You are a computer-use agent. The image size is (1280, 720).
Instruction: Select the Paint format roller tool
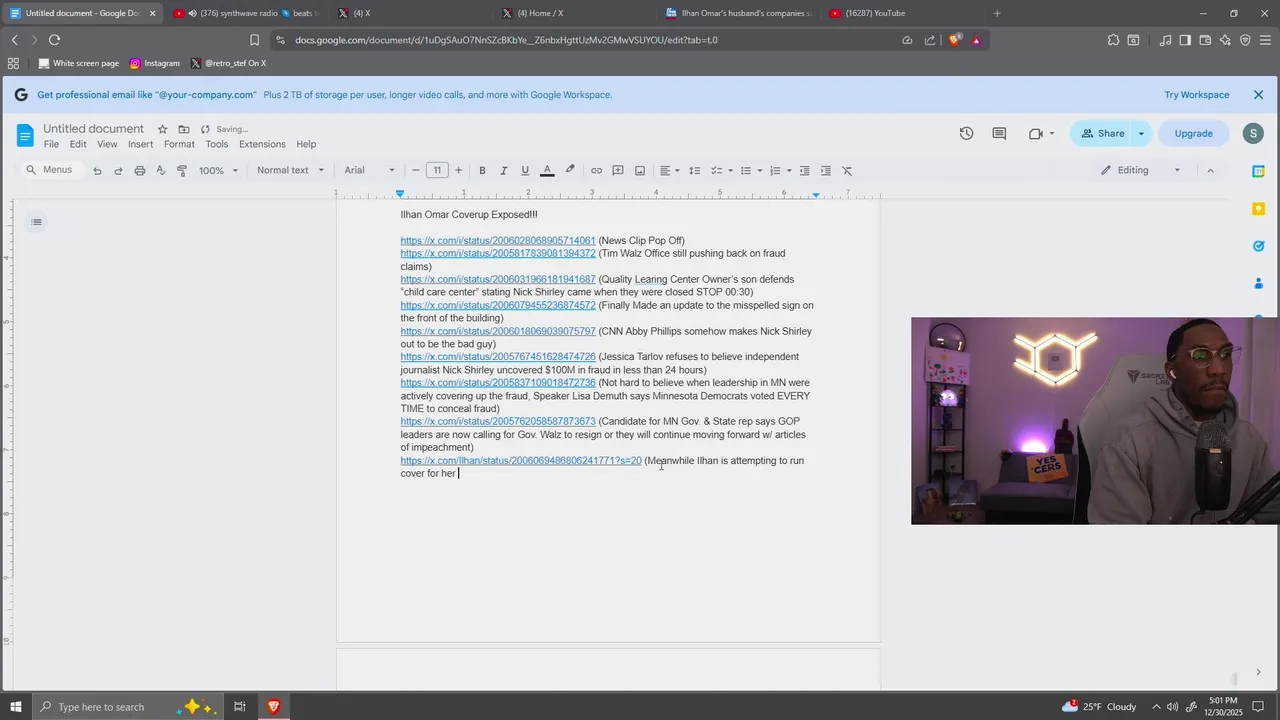click(x=182, y=171)
